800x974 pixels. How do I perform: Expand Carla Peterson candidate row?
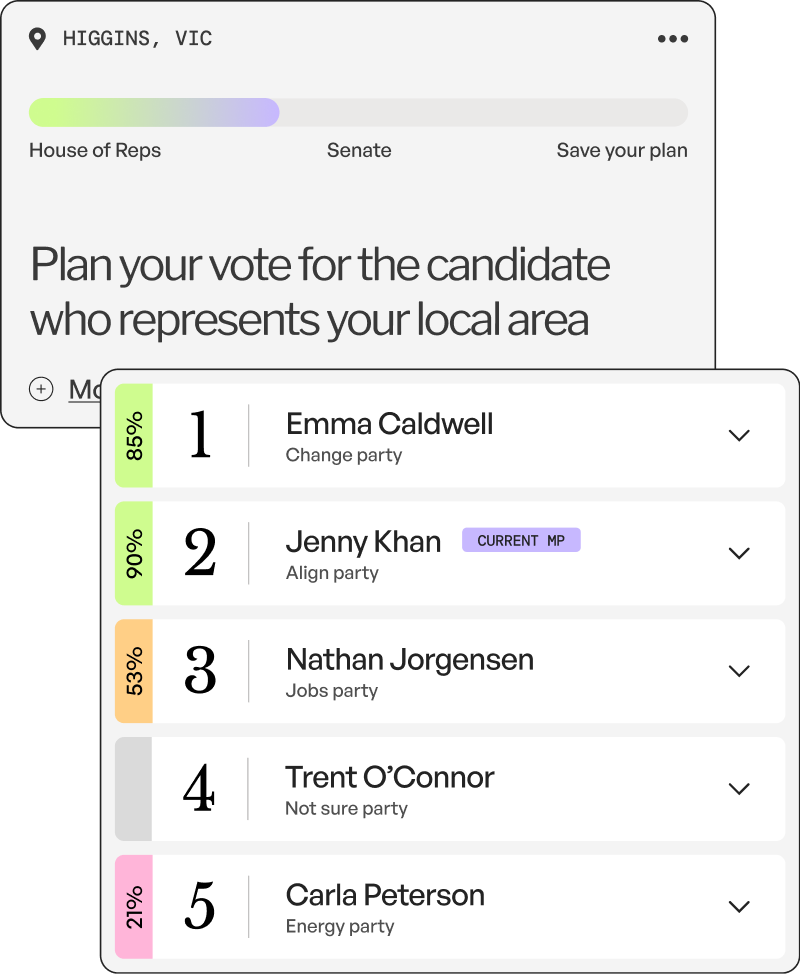(739, 907)
